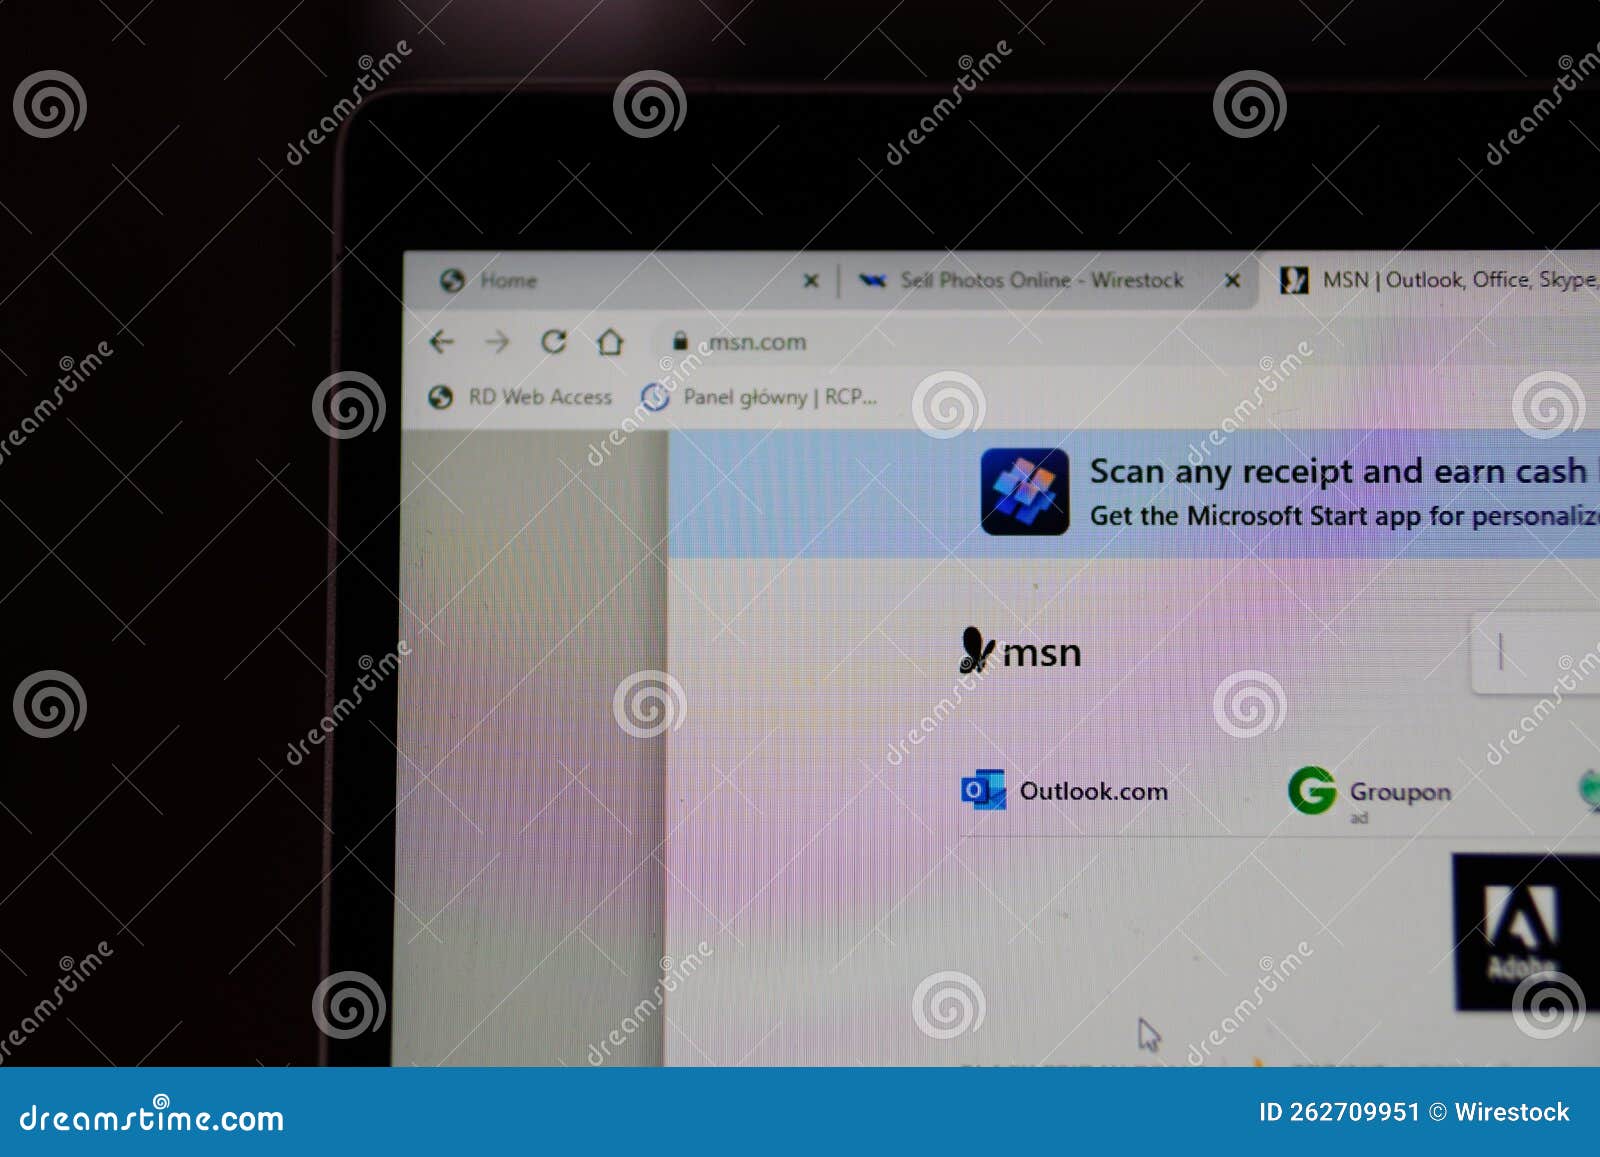Click the msn.com address bar
The image size is (1600, 1157).
pos(755,342)
